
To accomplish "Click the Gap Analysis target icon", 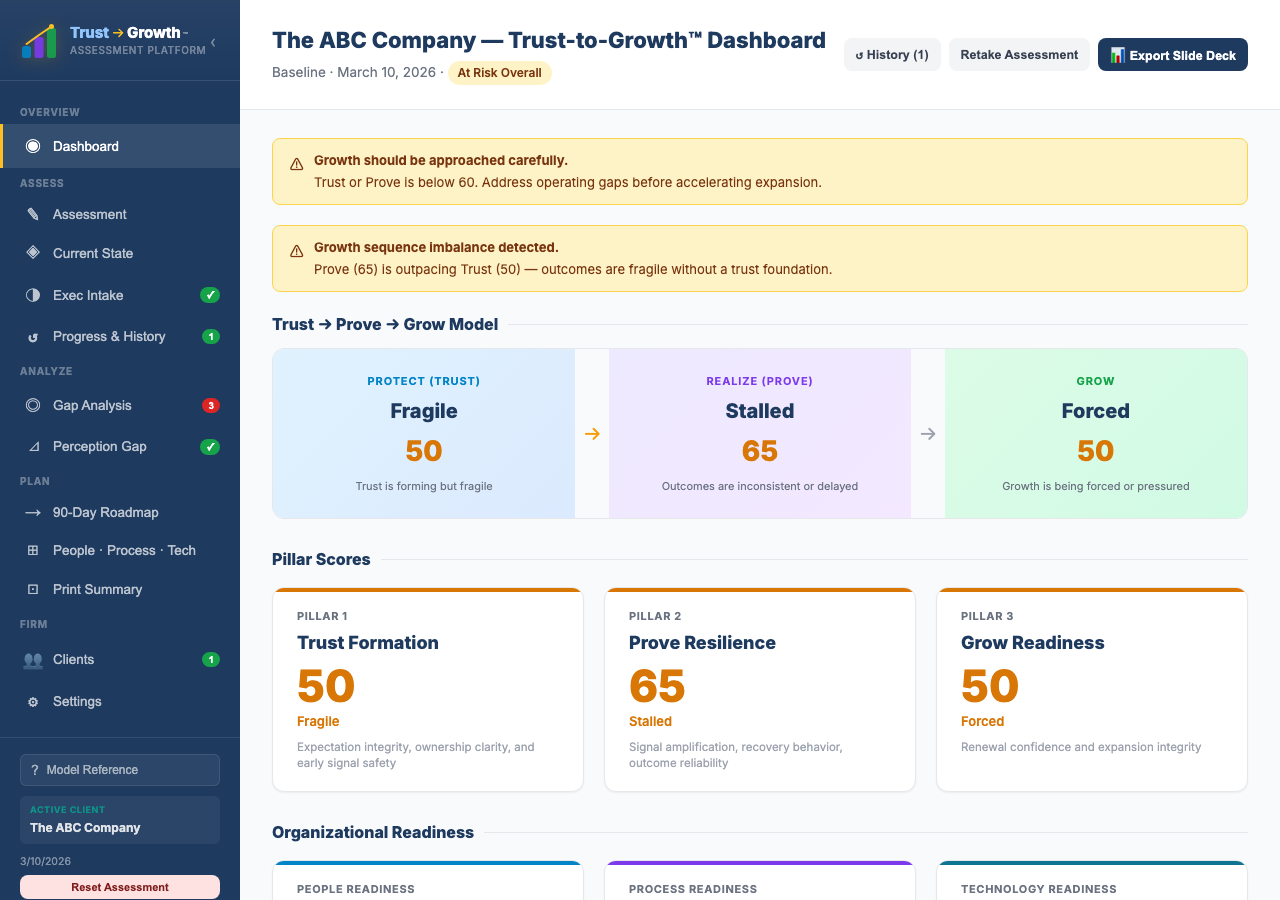I will coord(33,405).
